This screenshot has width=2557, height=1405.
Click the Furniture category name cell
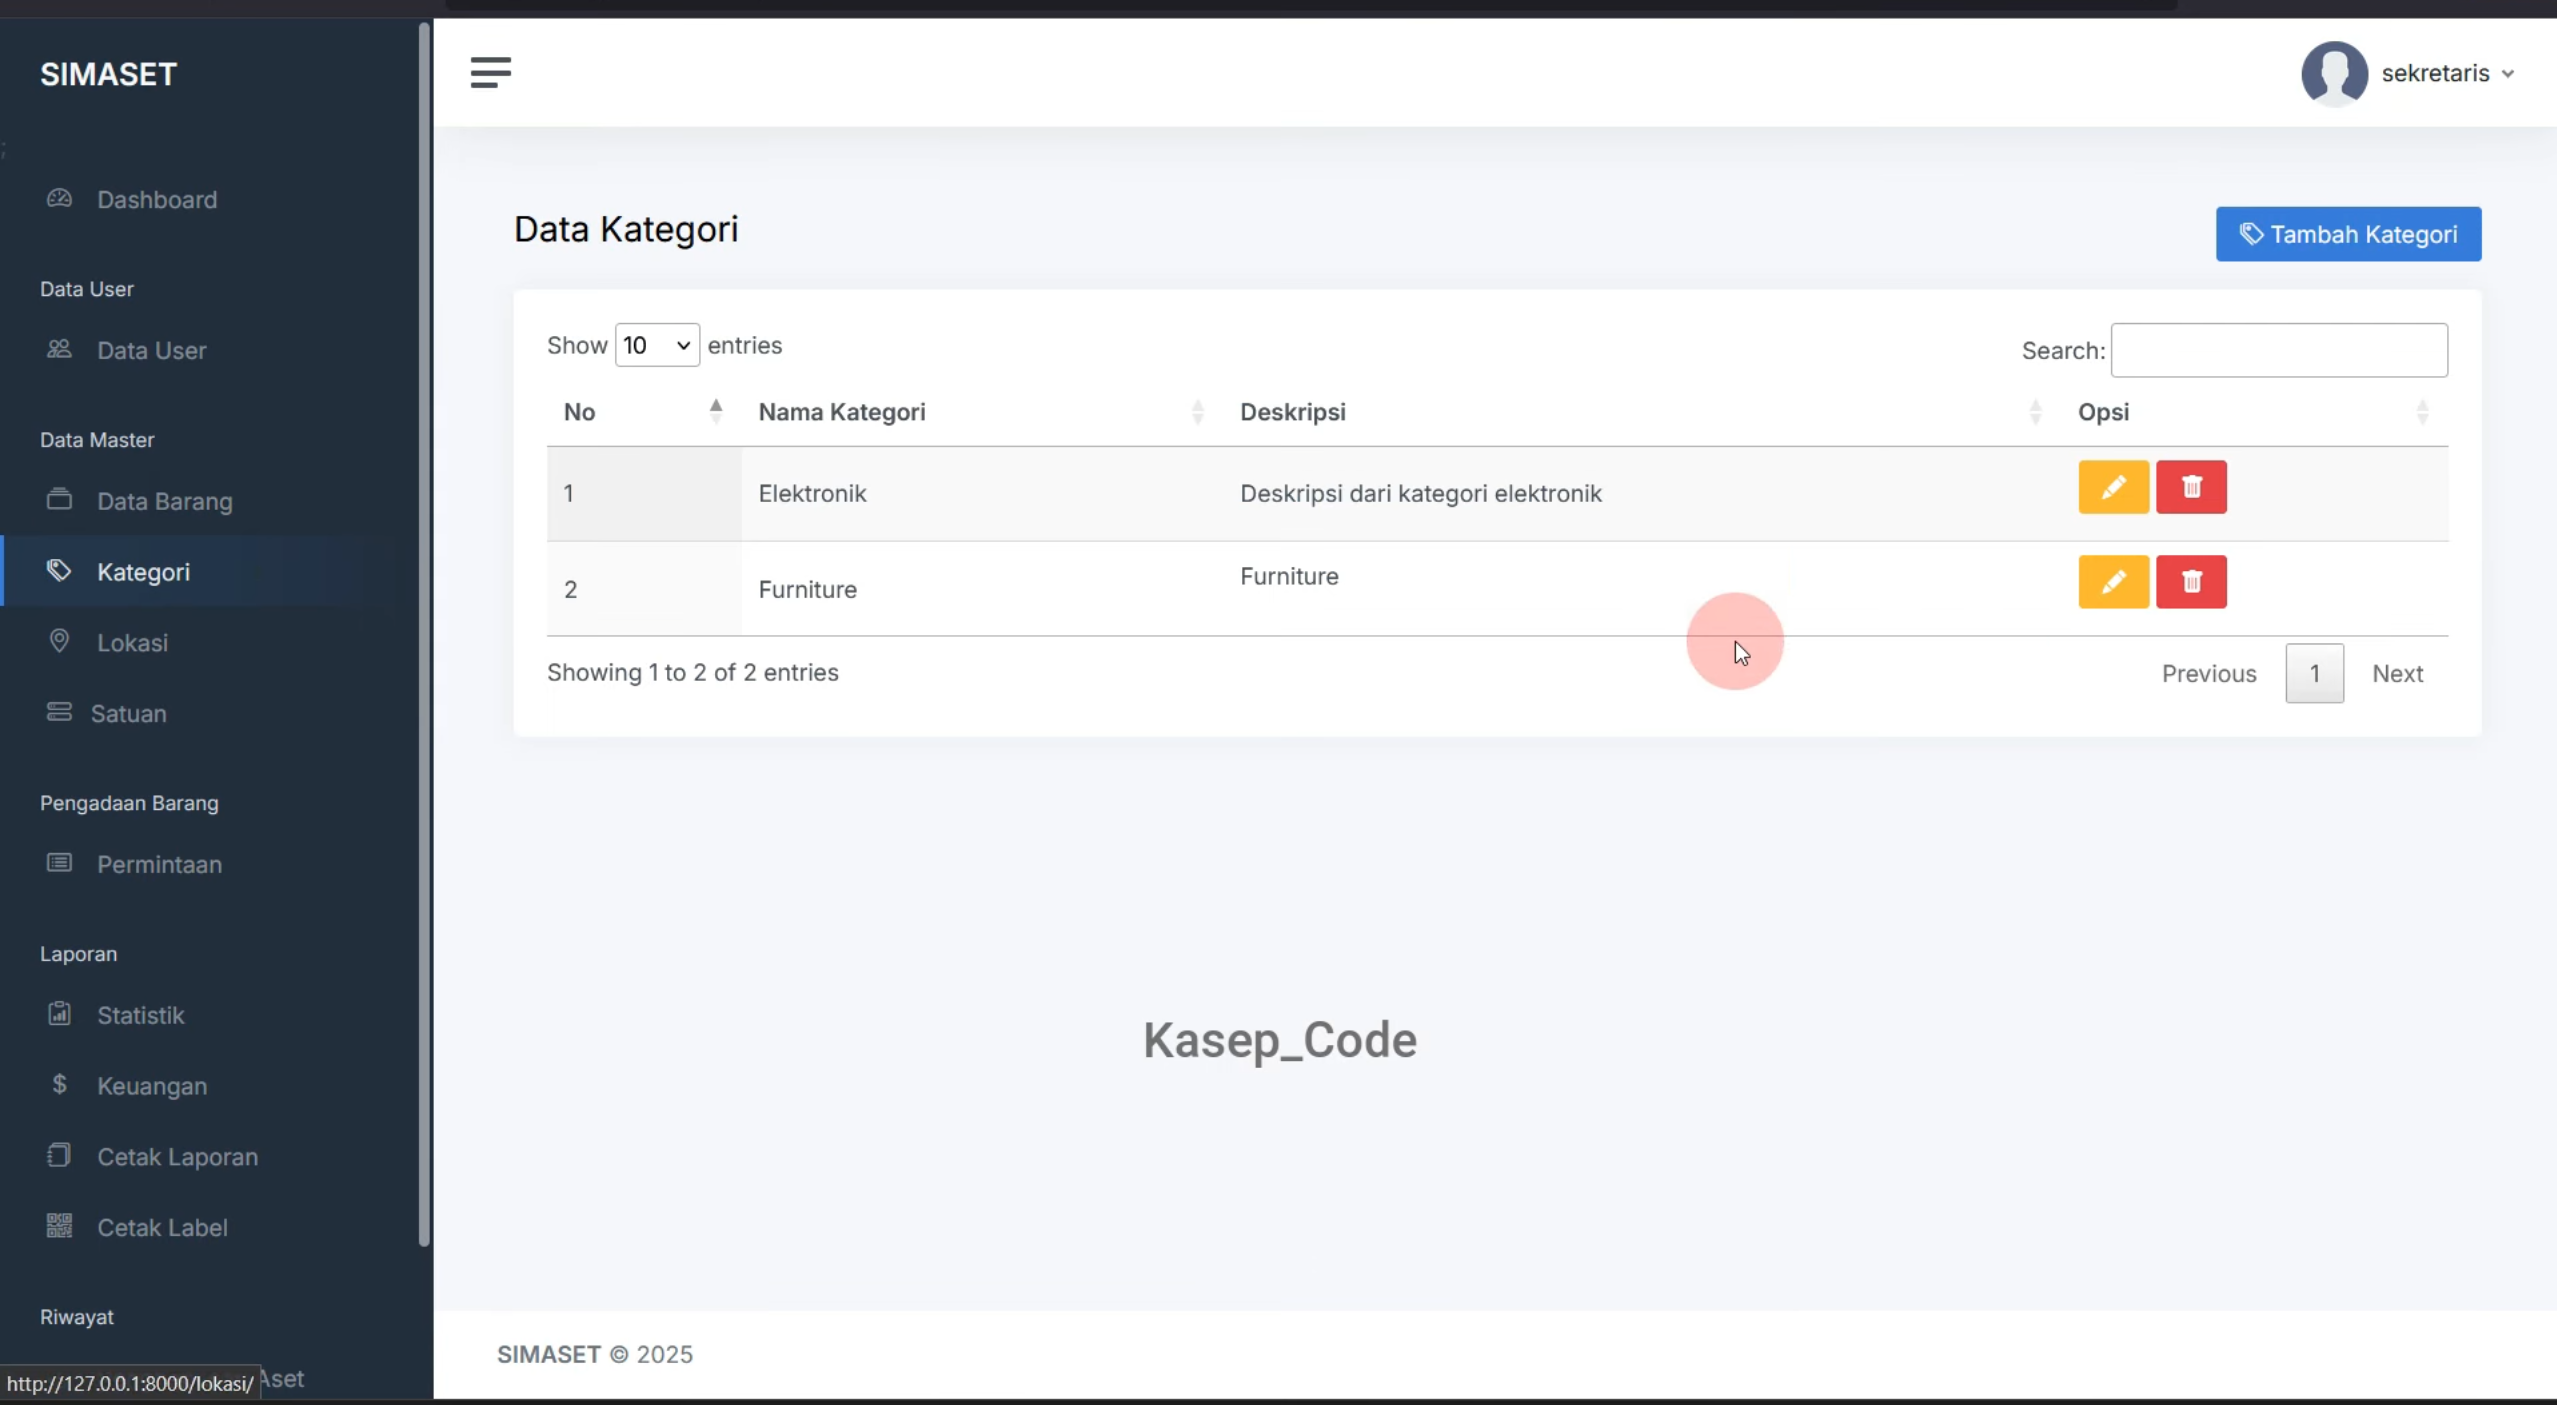[x=981, y=589]
